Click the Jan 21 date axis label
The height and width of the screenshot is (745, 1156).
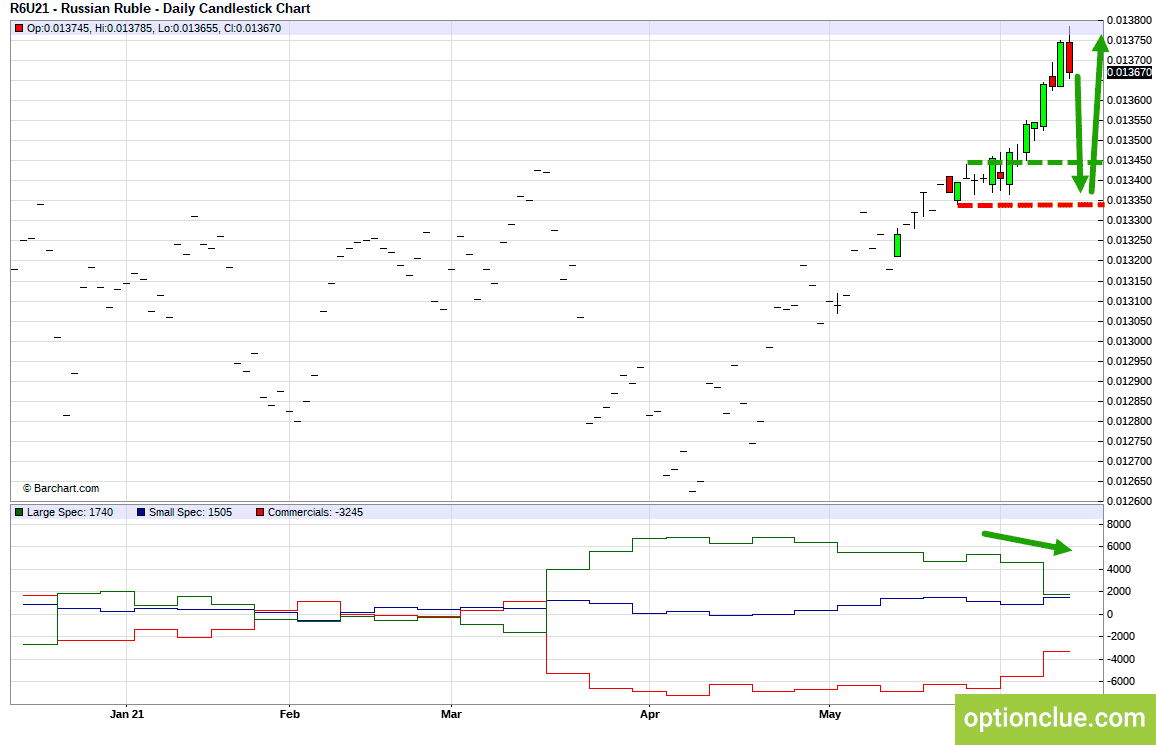[x=127, y=714]
